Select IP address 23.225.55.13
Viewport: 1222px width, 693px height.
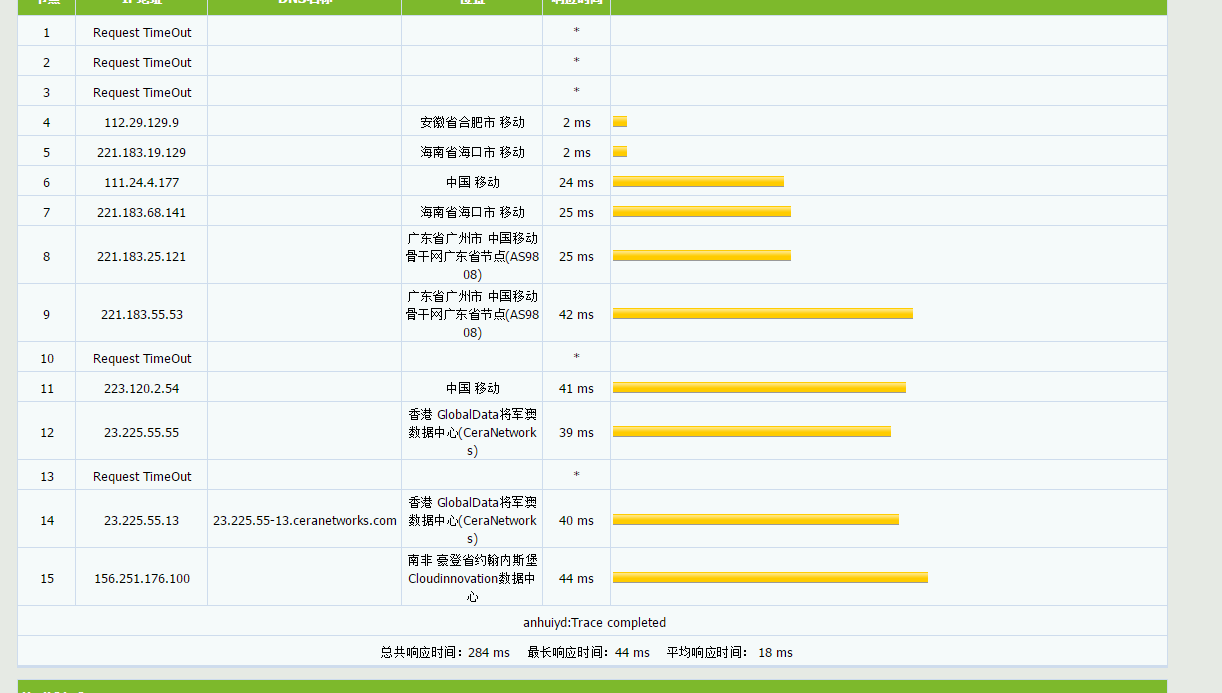tap(142, 520)
